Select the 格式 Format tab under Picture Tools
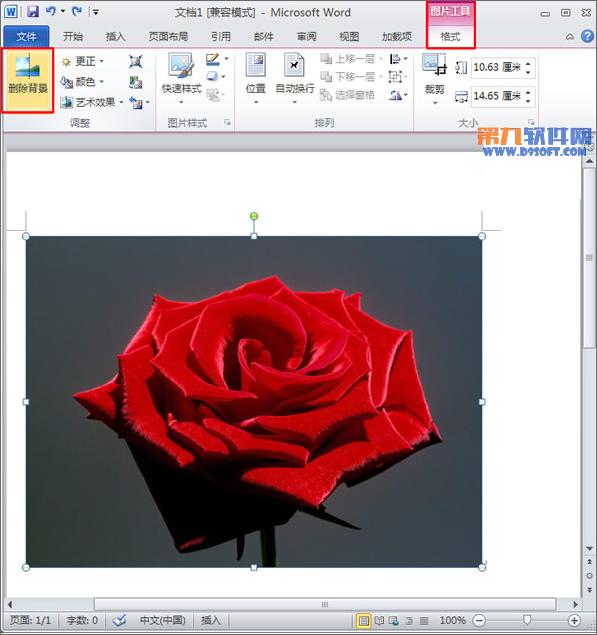This screenshot has height=635, width=597. [x=450, y=37]
